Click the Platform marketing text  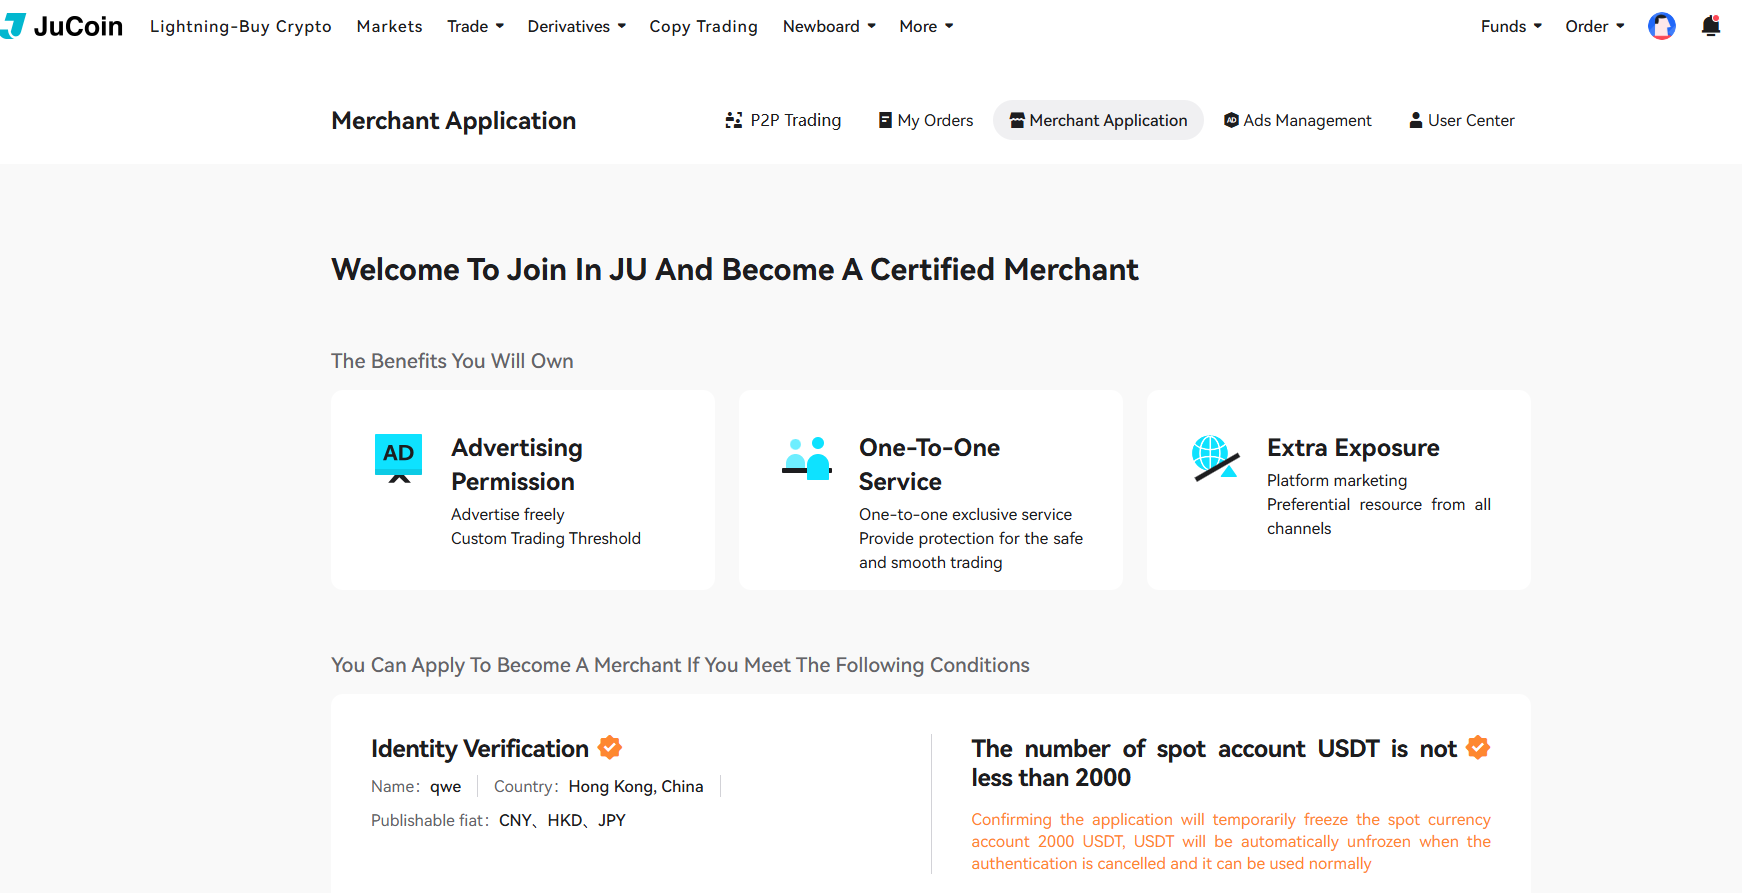pos(1337,480)
